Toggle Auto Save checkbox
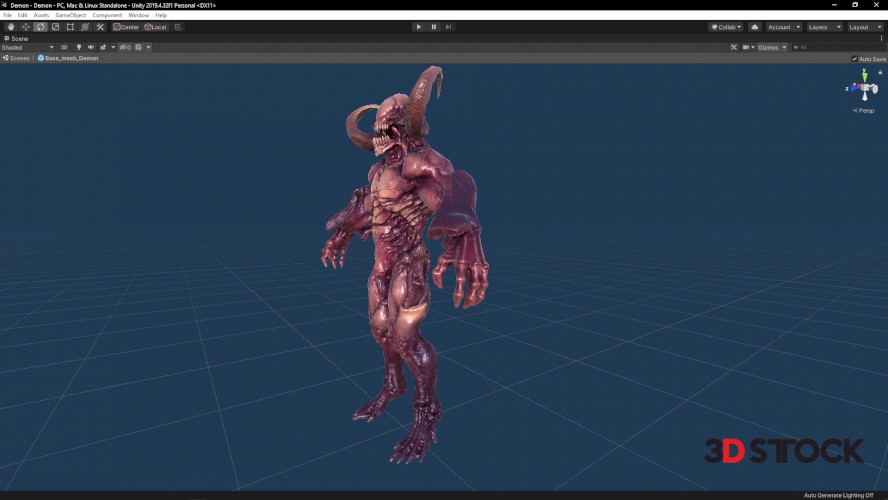 tap(855, 59)
